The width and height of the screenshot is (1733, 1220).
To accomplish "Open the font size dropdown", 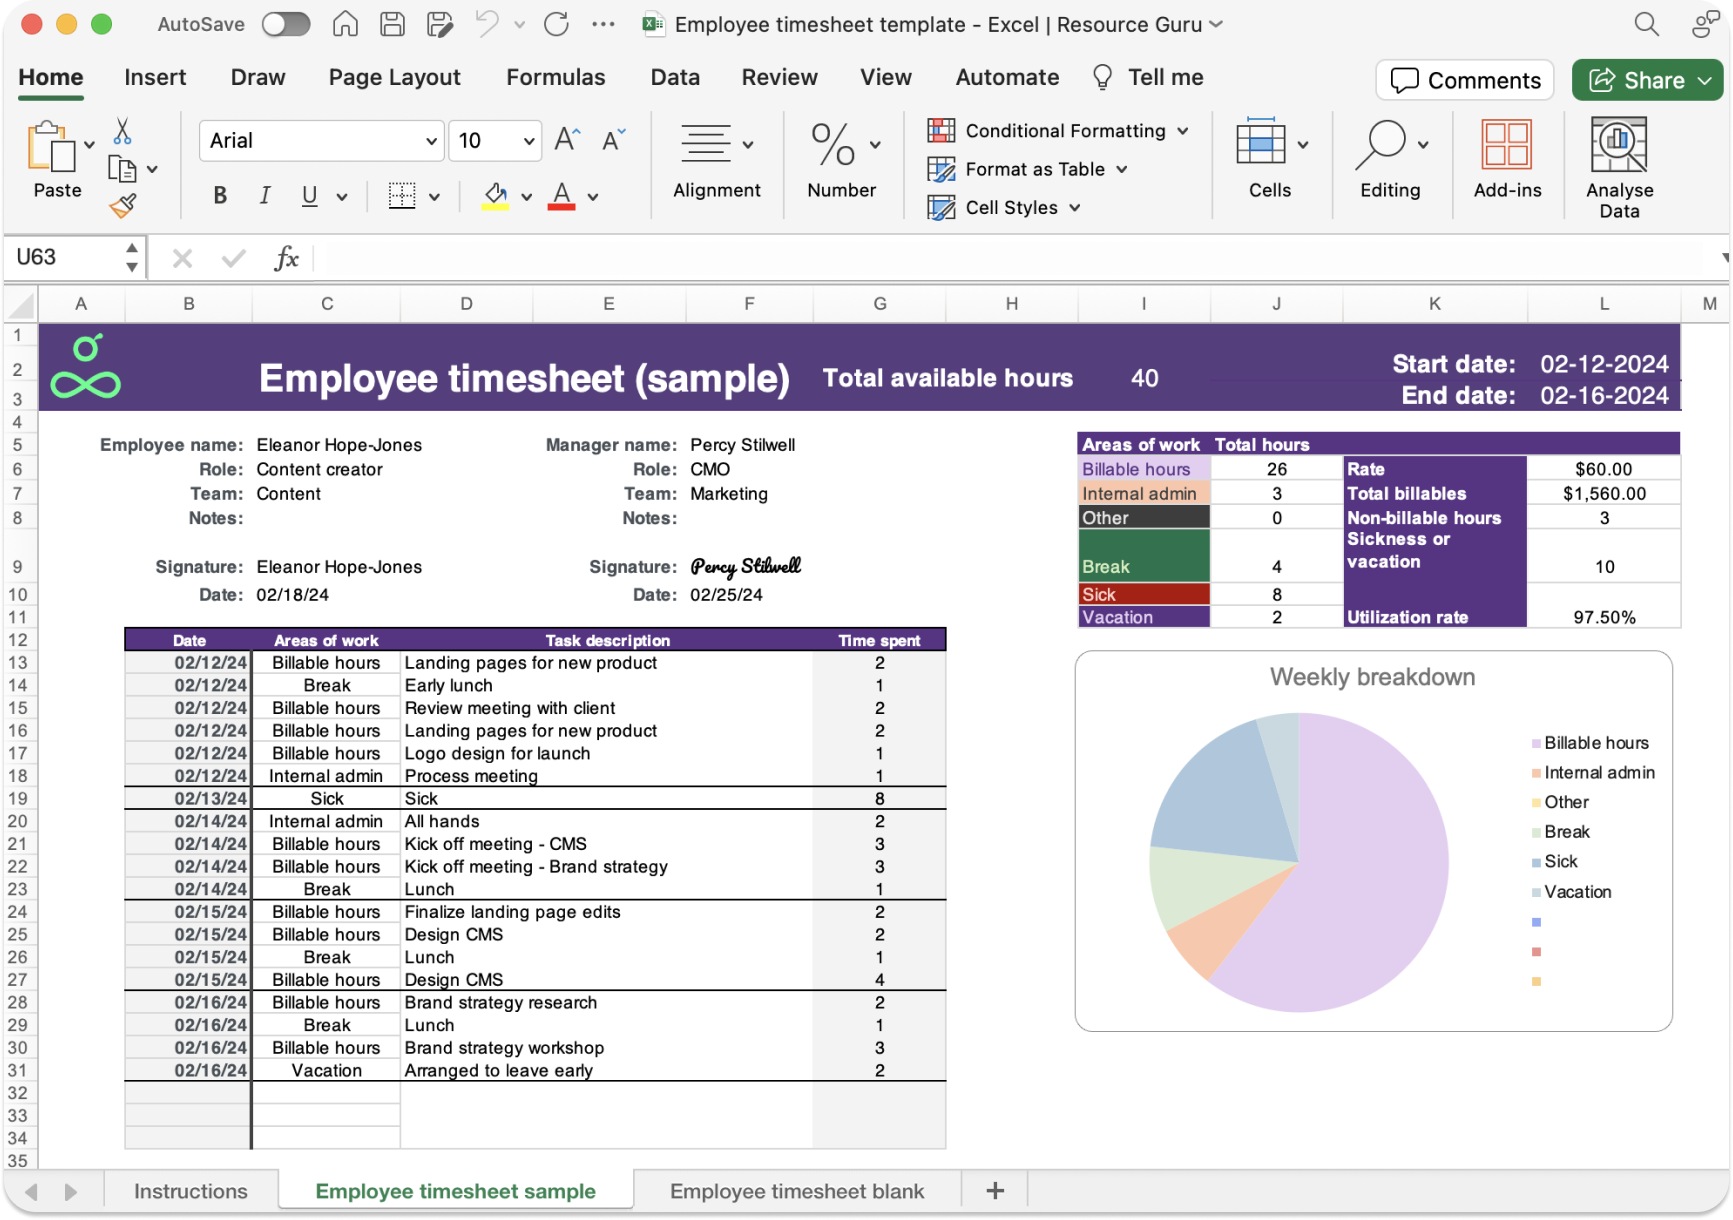I will coord(524,140).
